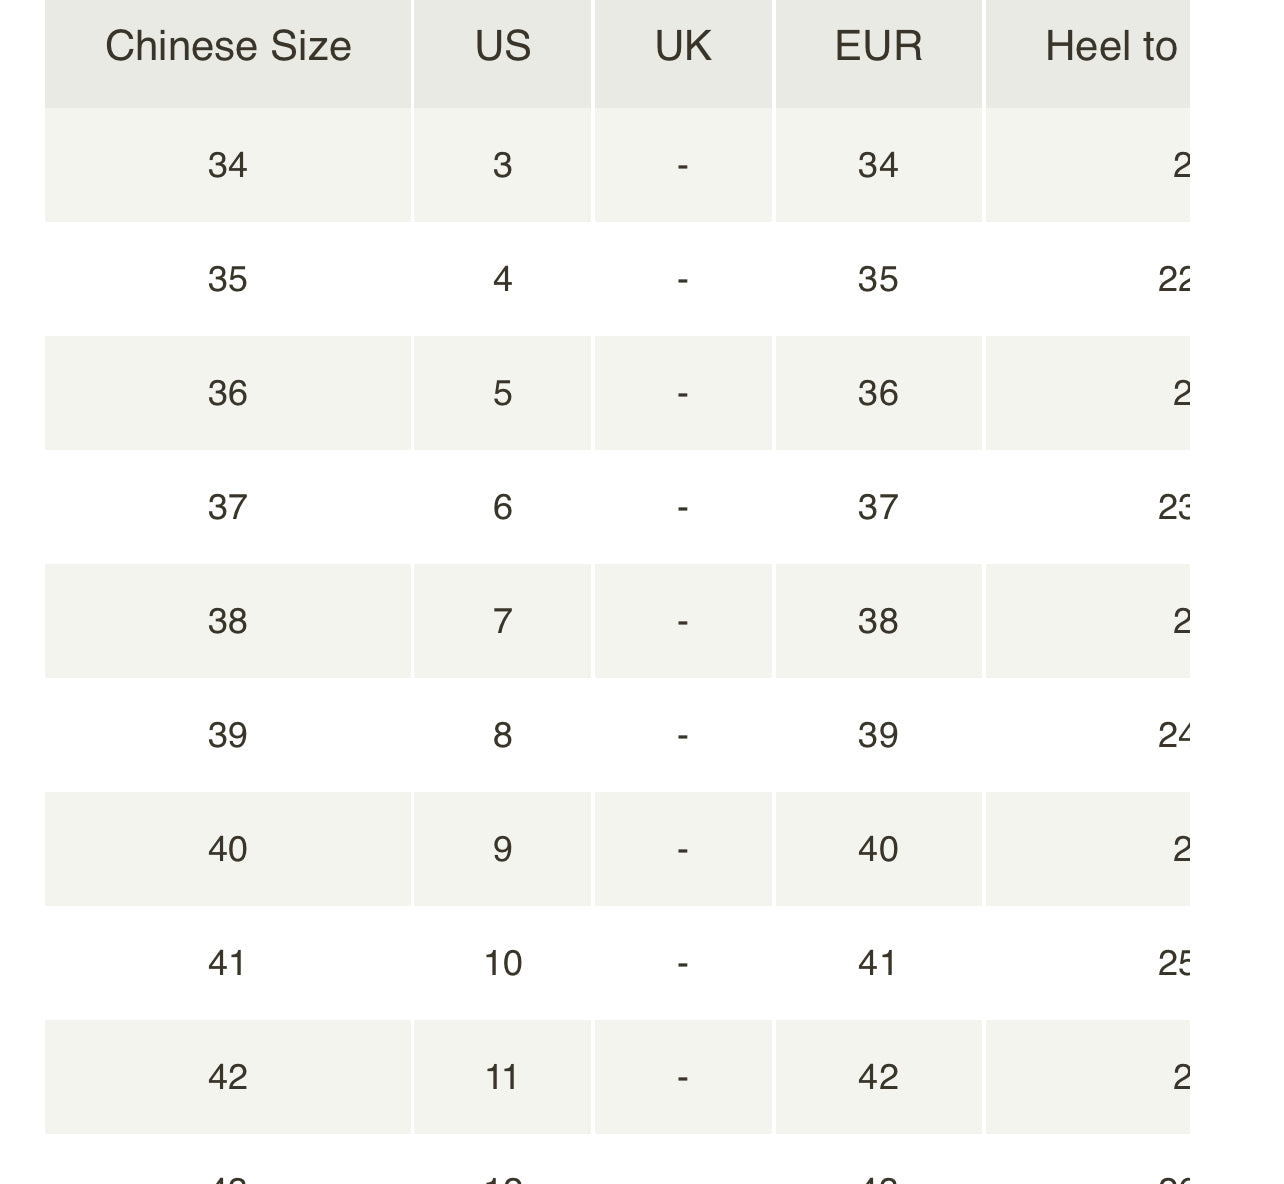Screen dimensions: 1284x1184
Task: Select EUR size 35 cell
Action: tap(878, 279)
